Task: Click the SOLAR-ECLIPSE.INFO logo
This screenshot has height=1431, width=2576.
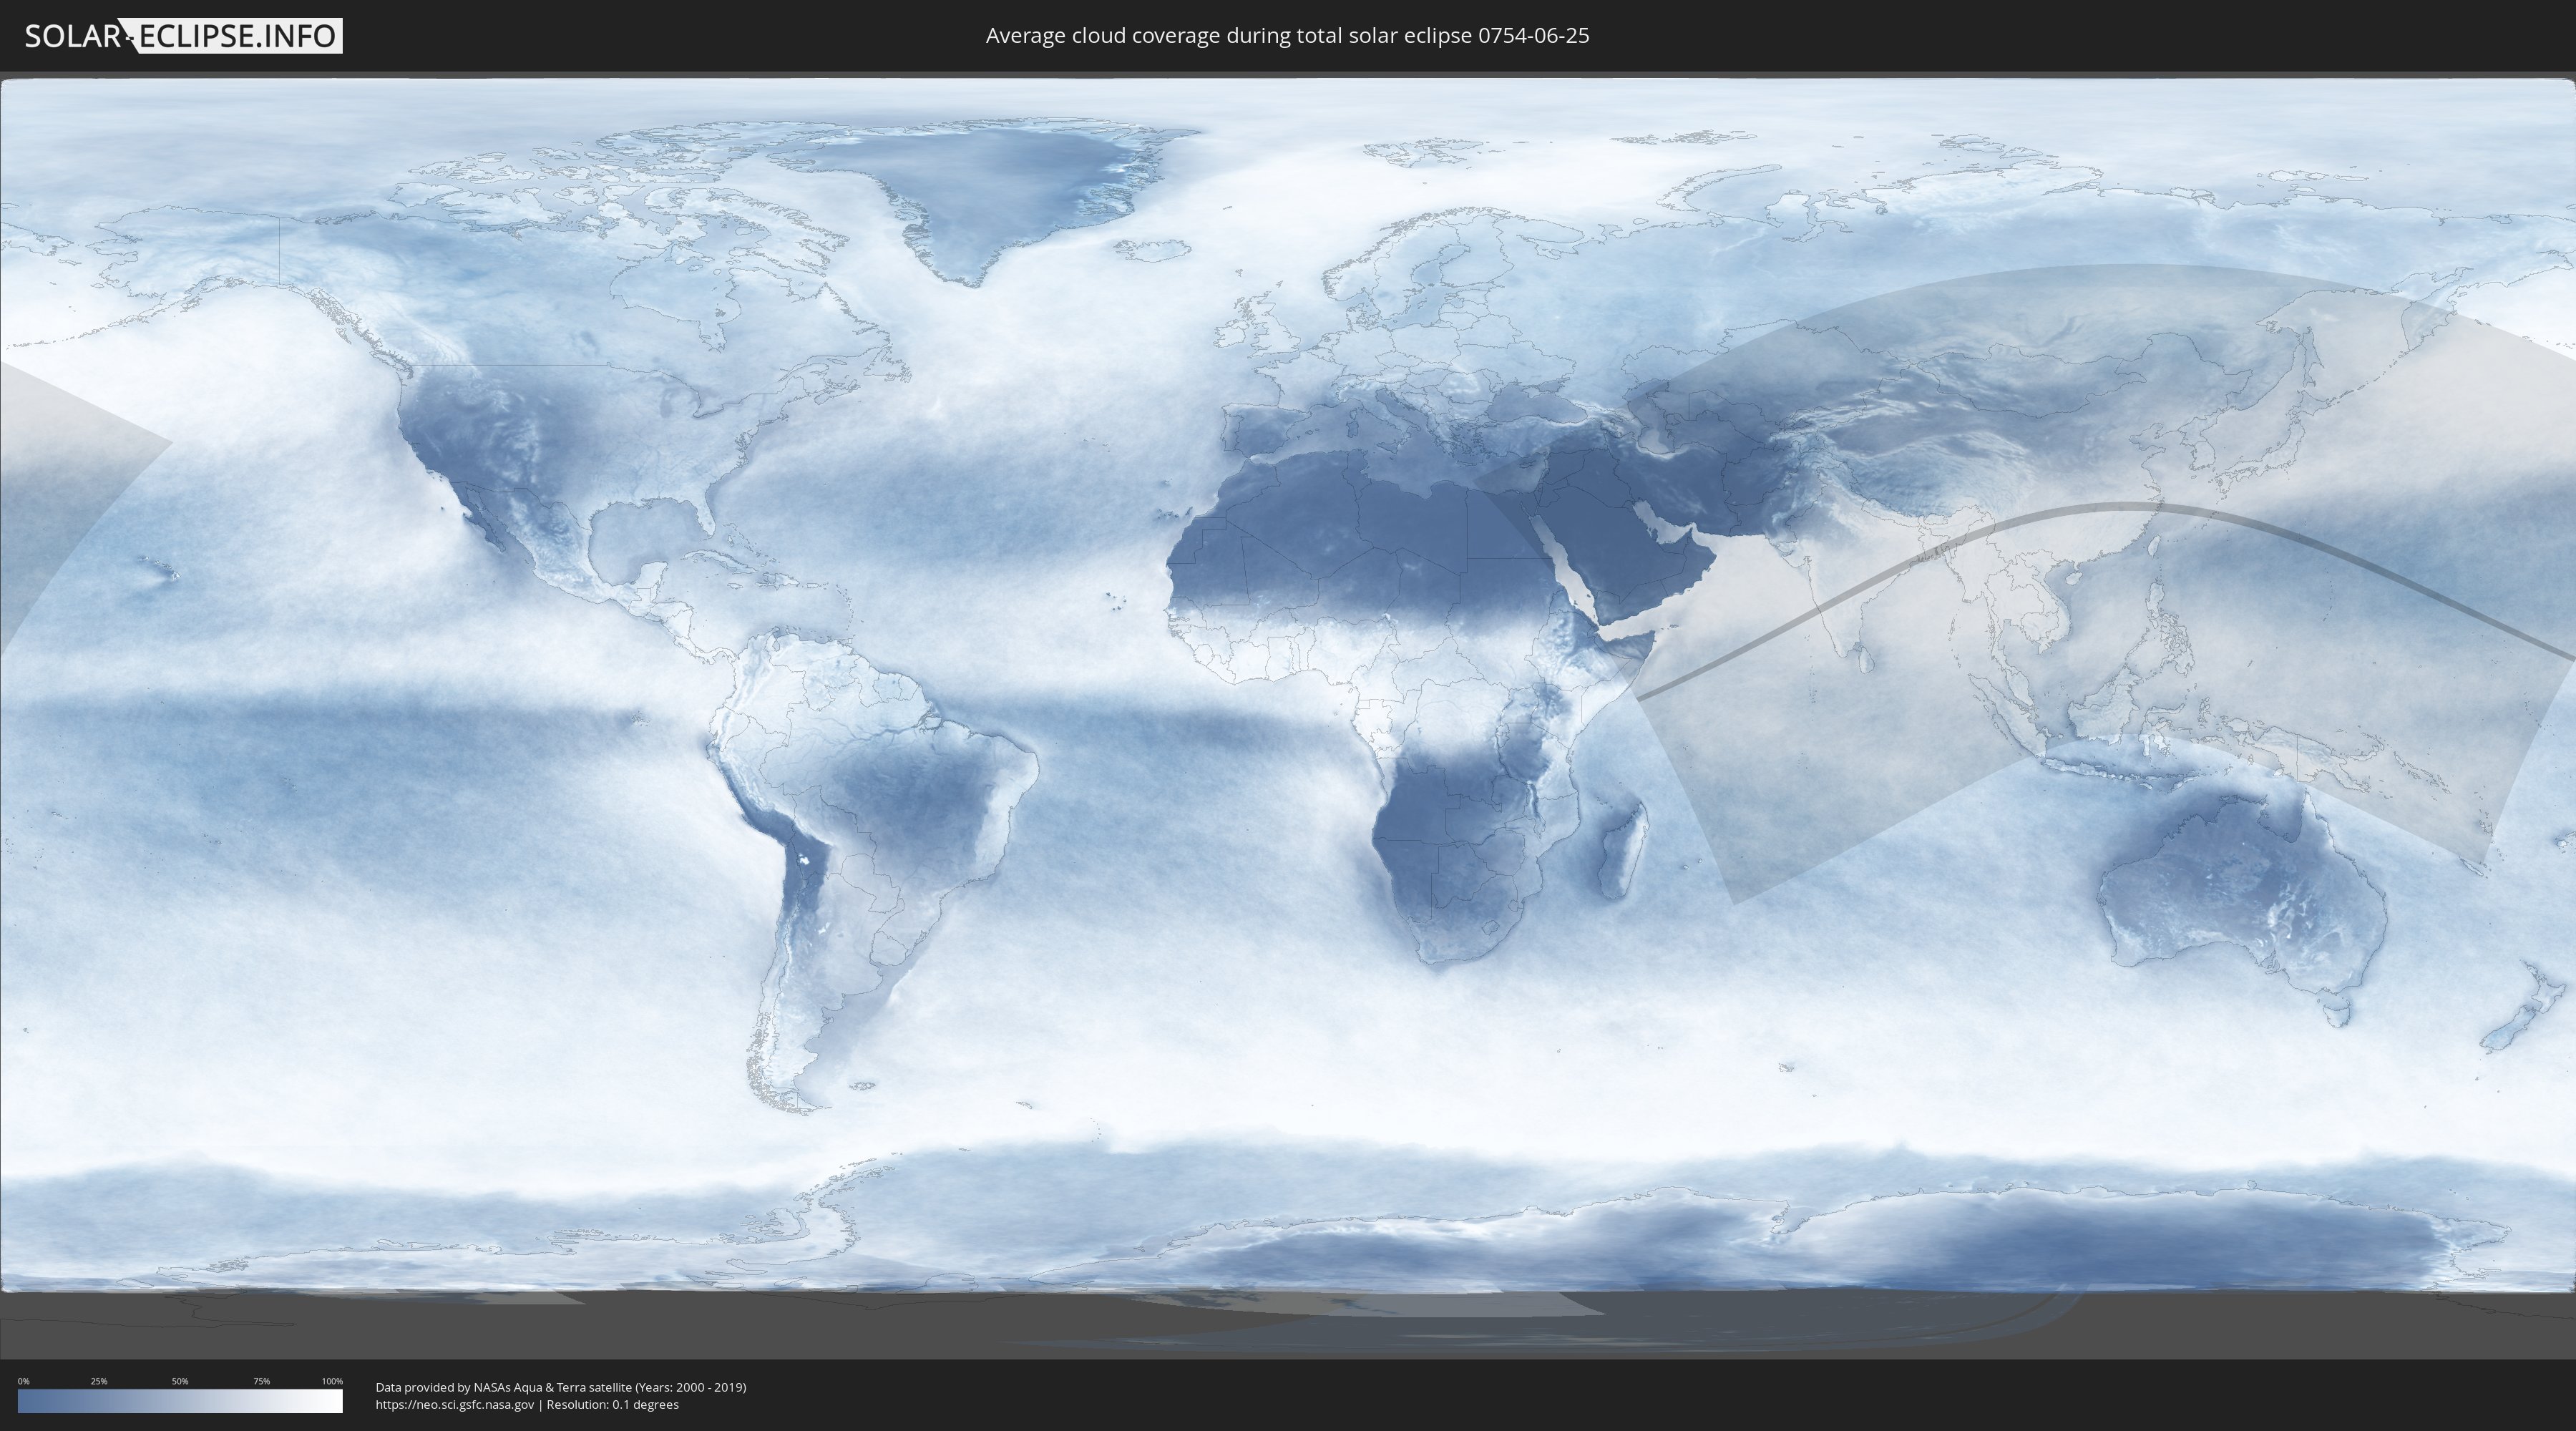Action: click(183, 36)
